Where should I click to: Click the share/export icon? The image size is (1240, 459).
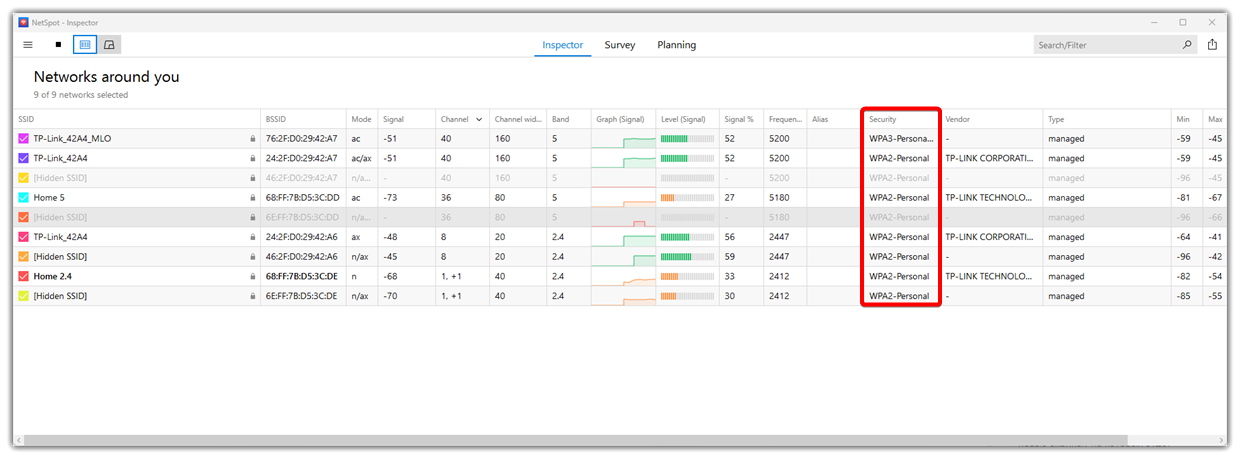point(1212,45)
